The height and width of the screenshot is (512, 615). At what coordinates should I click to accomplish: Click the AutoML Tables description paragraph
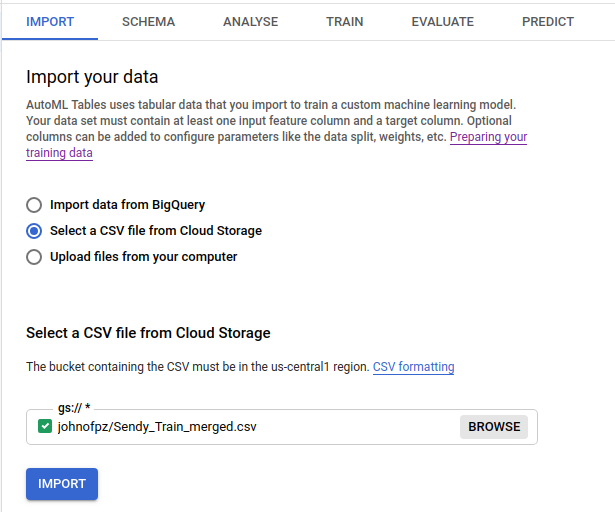tap(270, 120)
